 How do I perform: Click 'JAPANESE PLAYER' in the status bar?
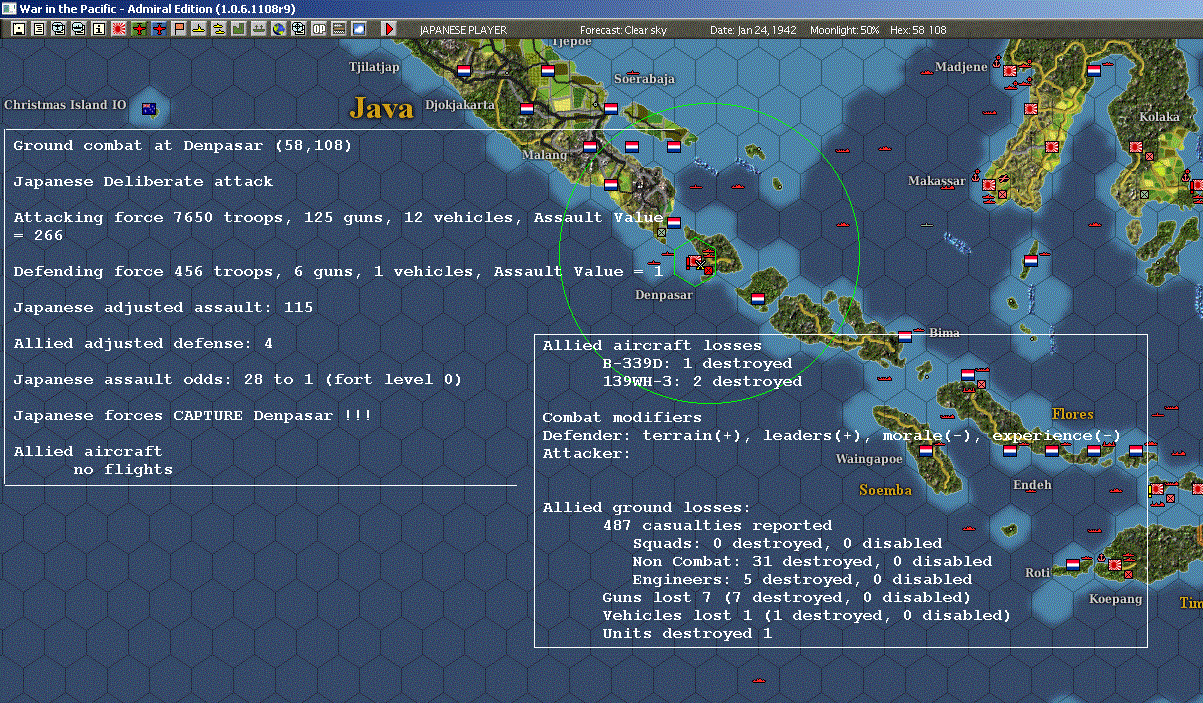tap(463, 30)
